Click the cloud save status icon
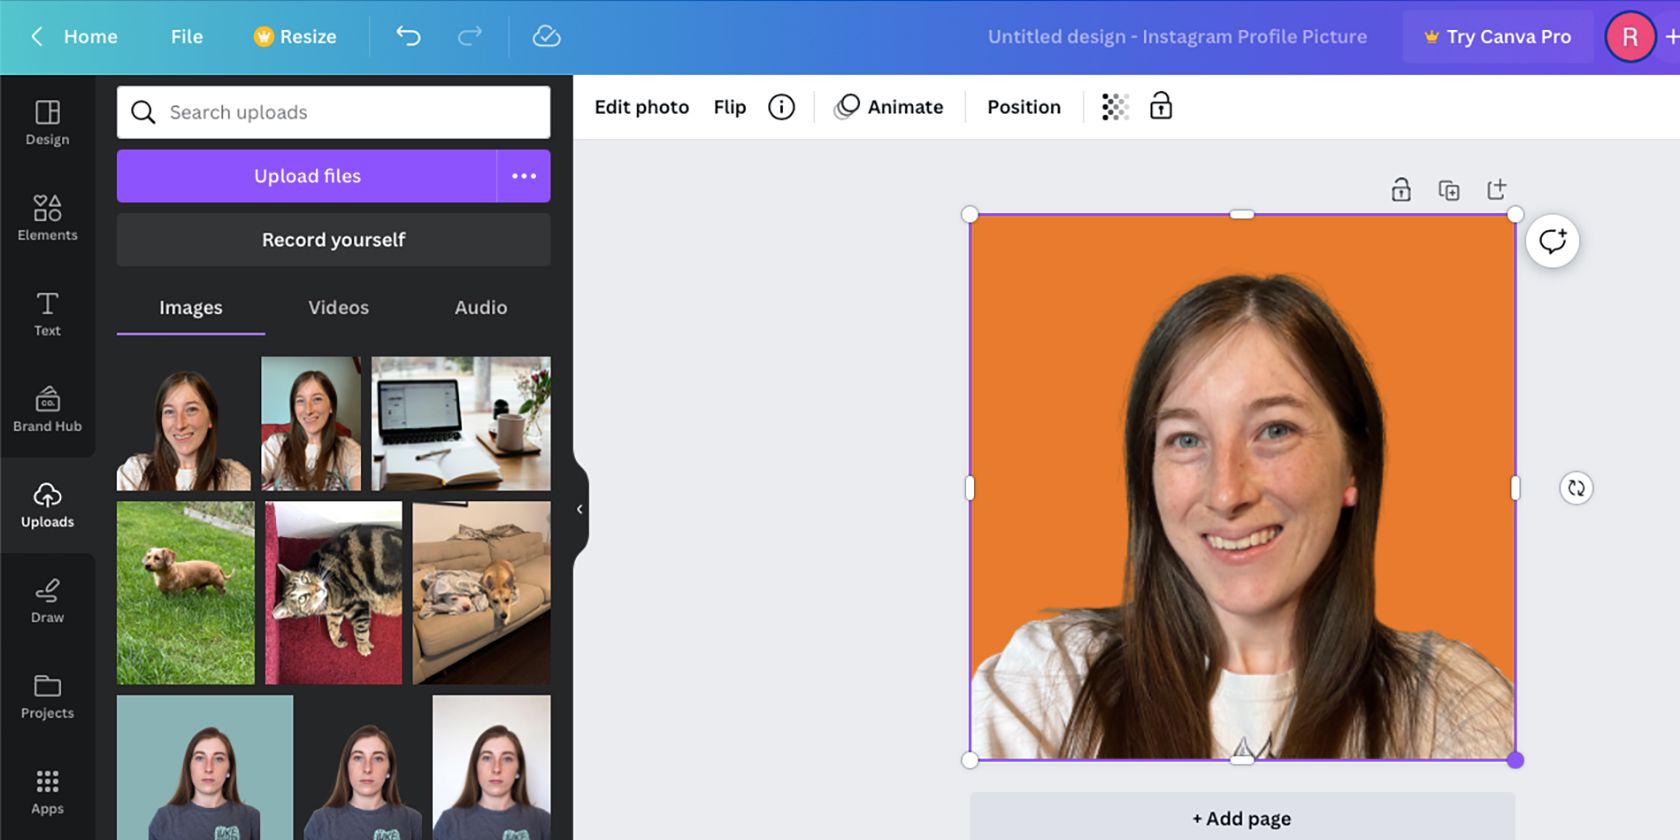 [x=546, y=37]
